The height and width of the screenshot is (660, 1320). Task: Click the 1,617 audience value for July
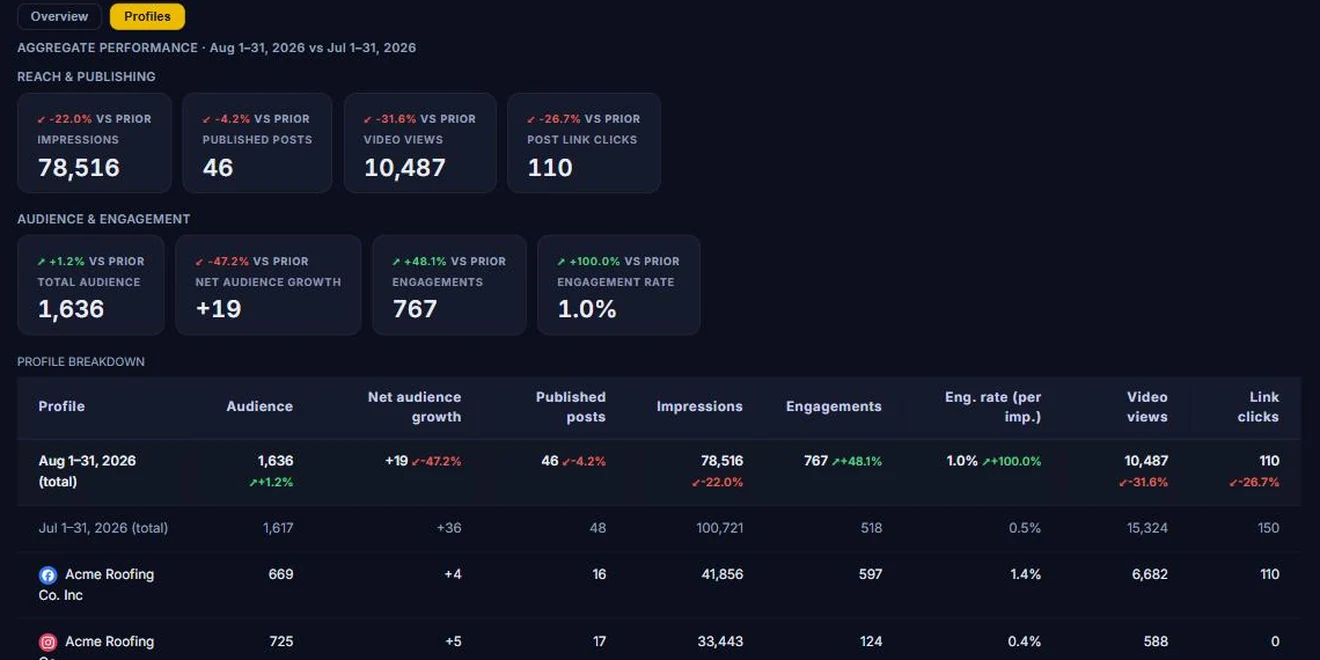278,528
